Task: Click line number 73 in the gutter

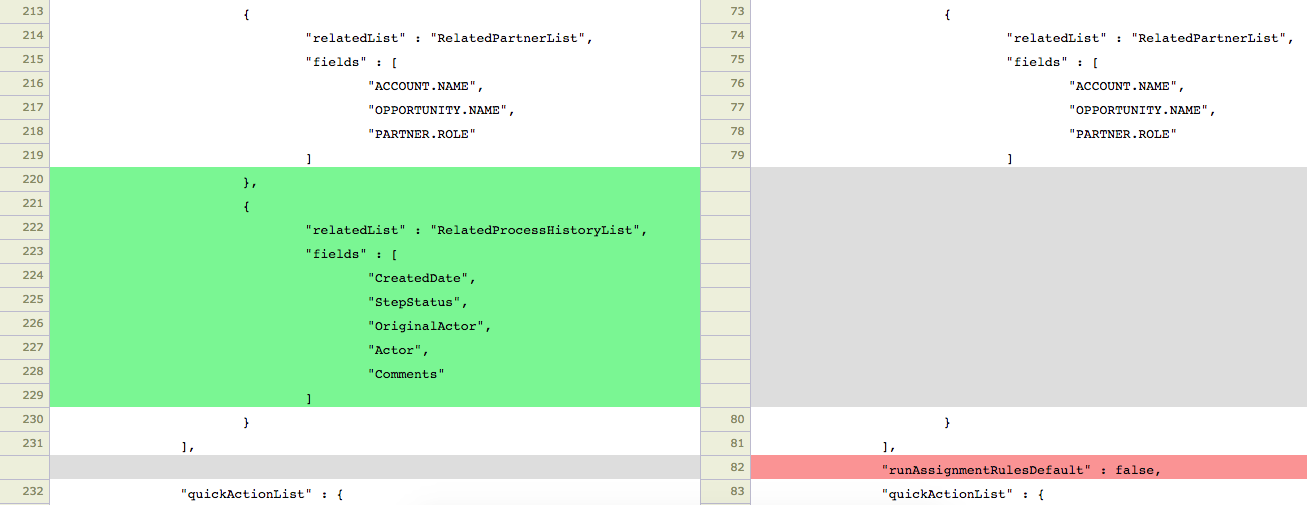Action: tap(738, 11)
